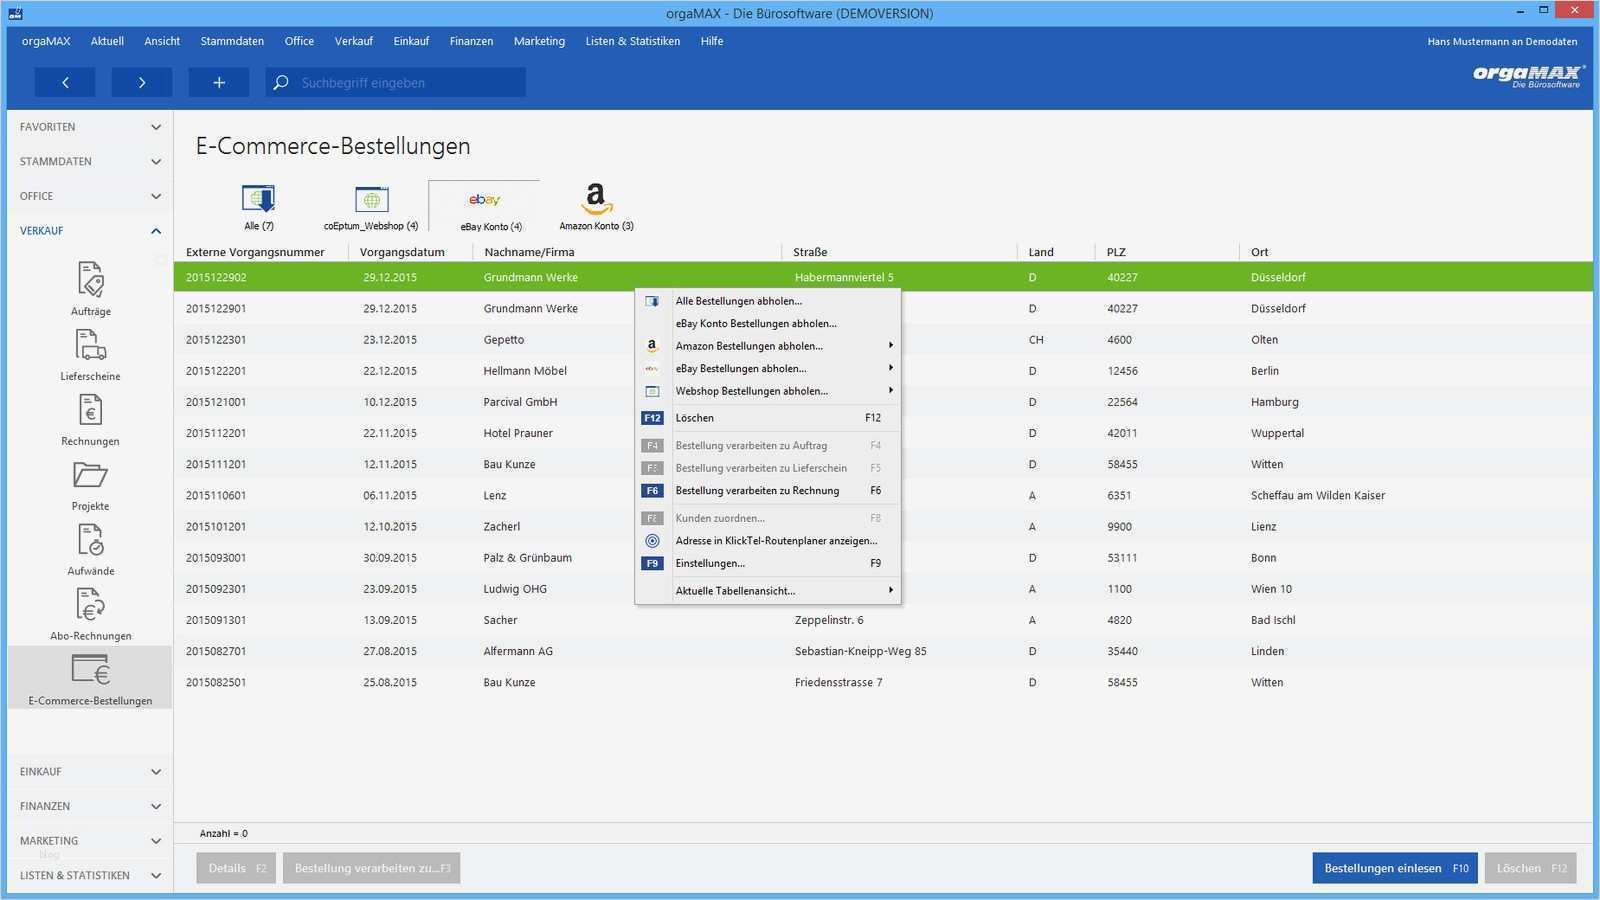Click the Alle Bestellungen abholen icon
Viewport: 1600px width, 900px height.
click(652, 301)
